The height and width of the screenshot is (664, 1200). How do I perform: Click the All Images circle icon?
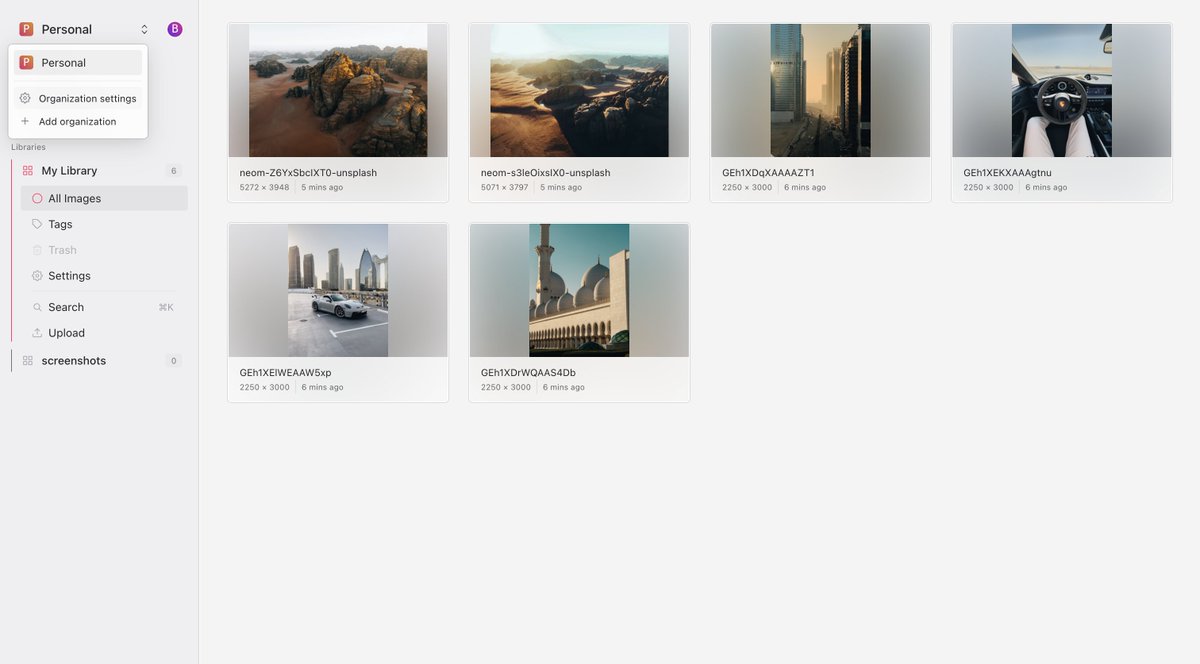[37, 198]
